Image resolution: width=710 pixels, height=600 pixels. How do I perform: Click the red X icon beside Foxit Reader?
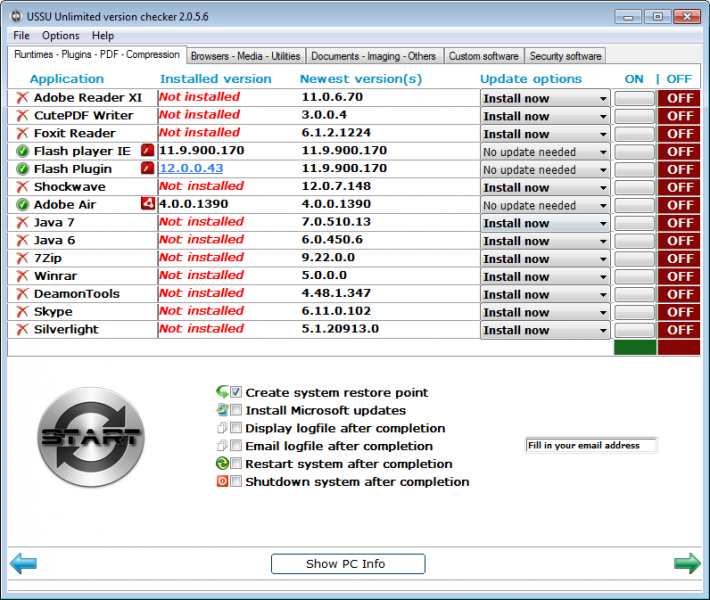click(22, 133)
